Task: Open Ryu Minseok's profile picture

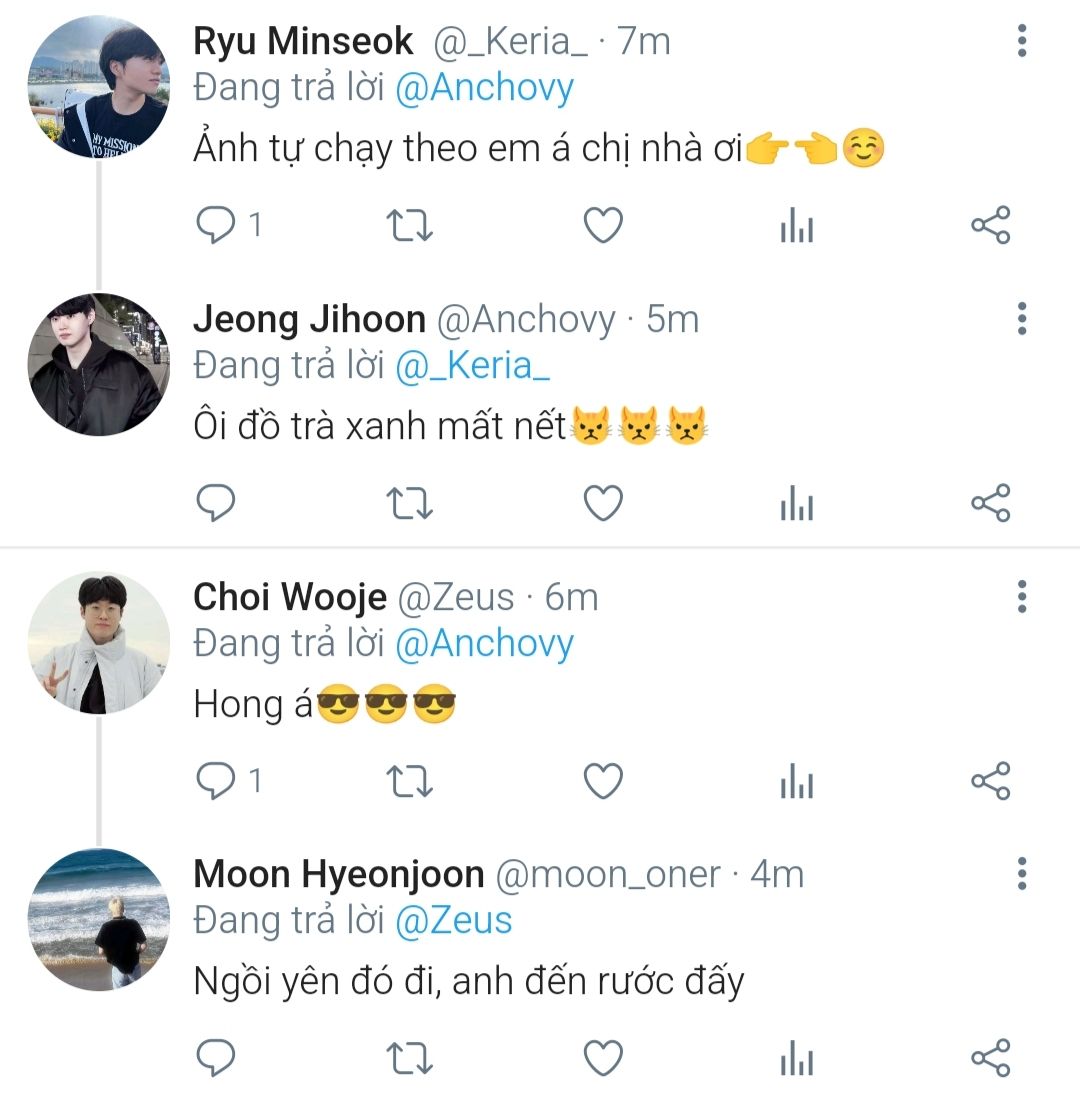Action: click(x=98, y=87)
